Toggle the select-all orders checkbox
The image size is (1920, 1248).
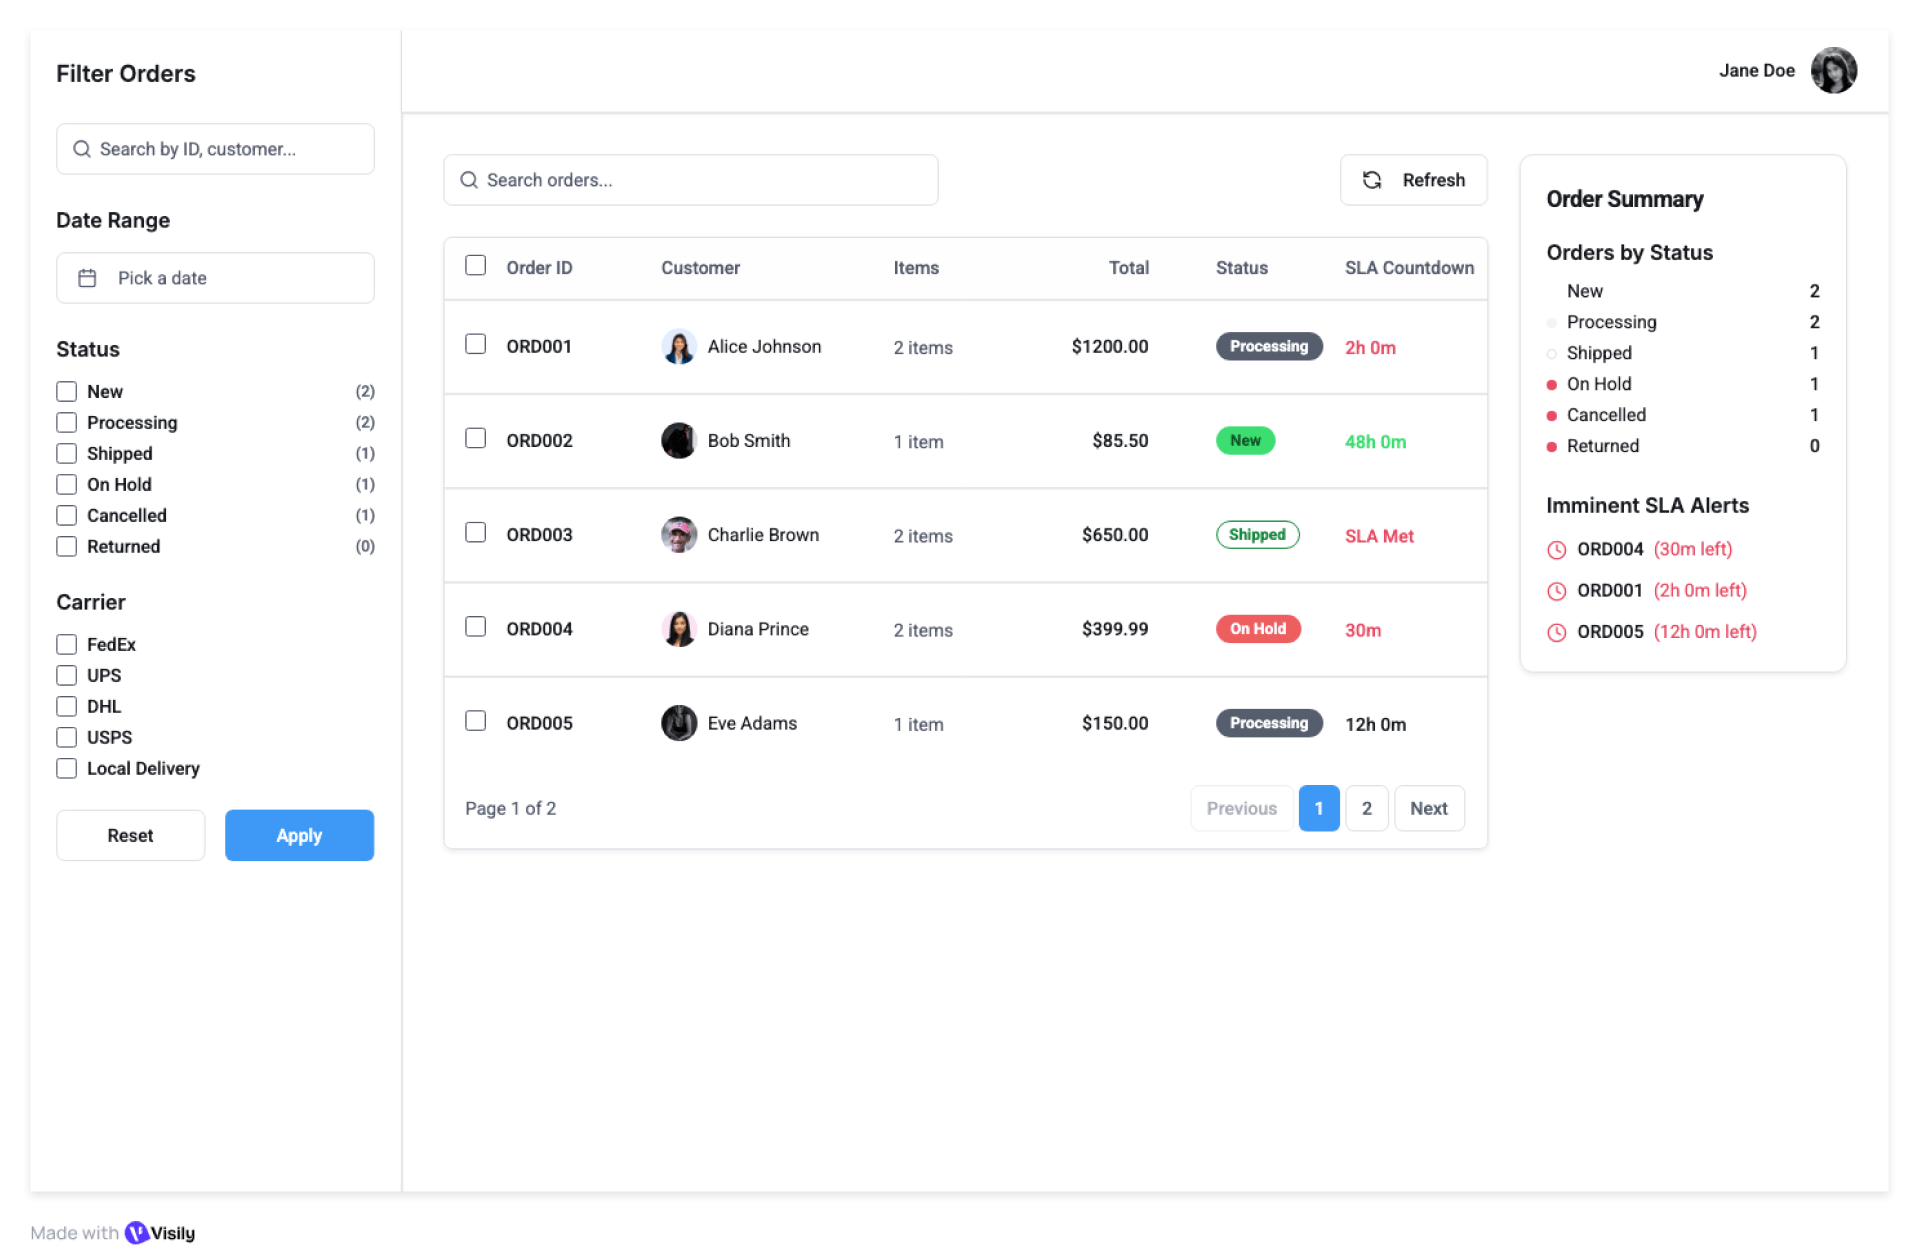tap(475, 266)
